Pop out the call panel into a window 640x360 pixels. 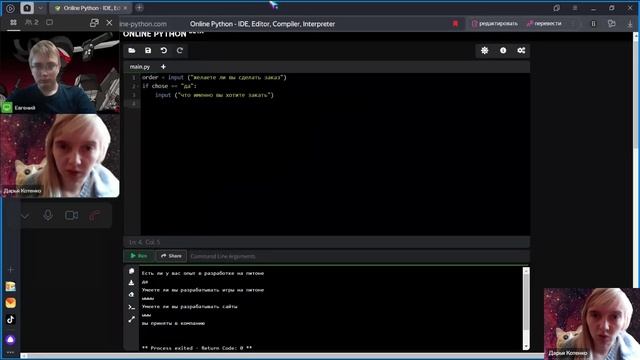[94, 23]
